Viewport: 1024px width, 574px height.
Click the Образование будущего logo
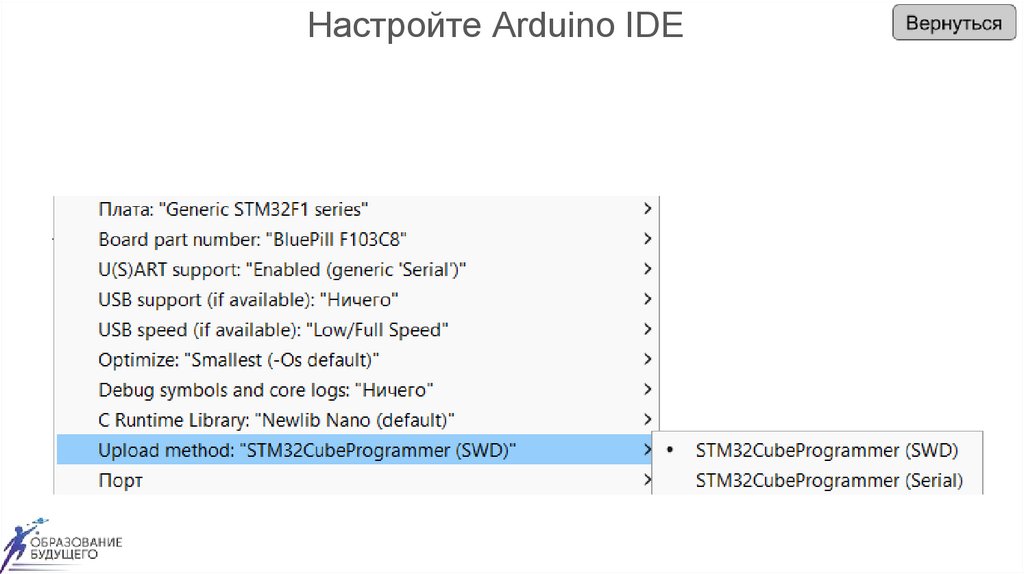[62, 545]
